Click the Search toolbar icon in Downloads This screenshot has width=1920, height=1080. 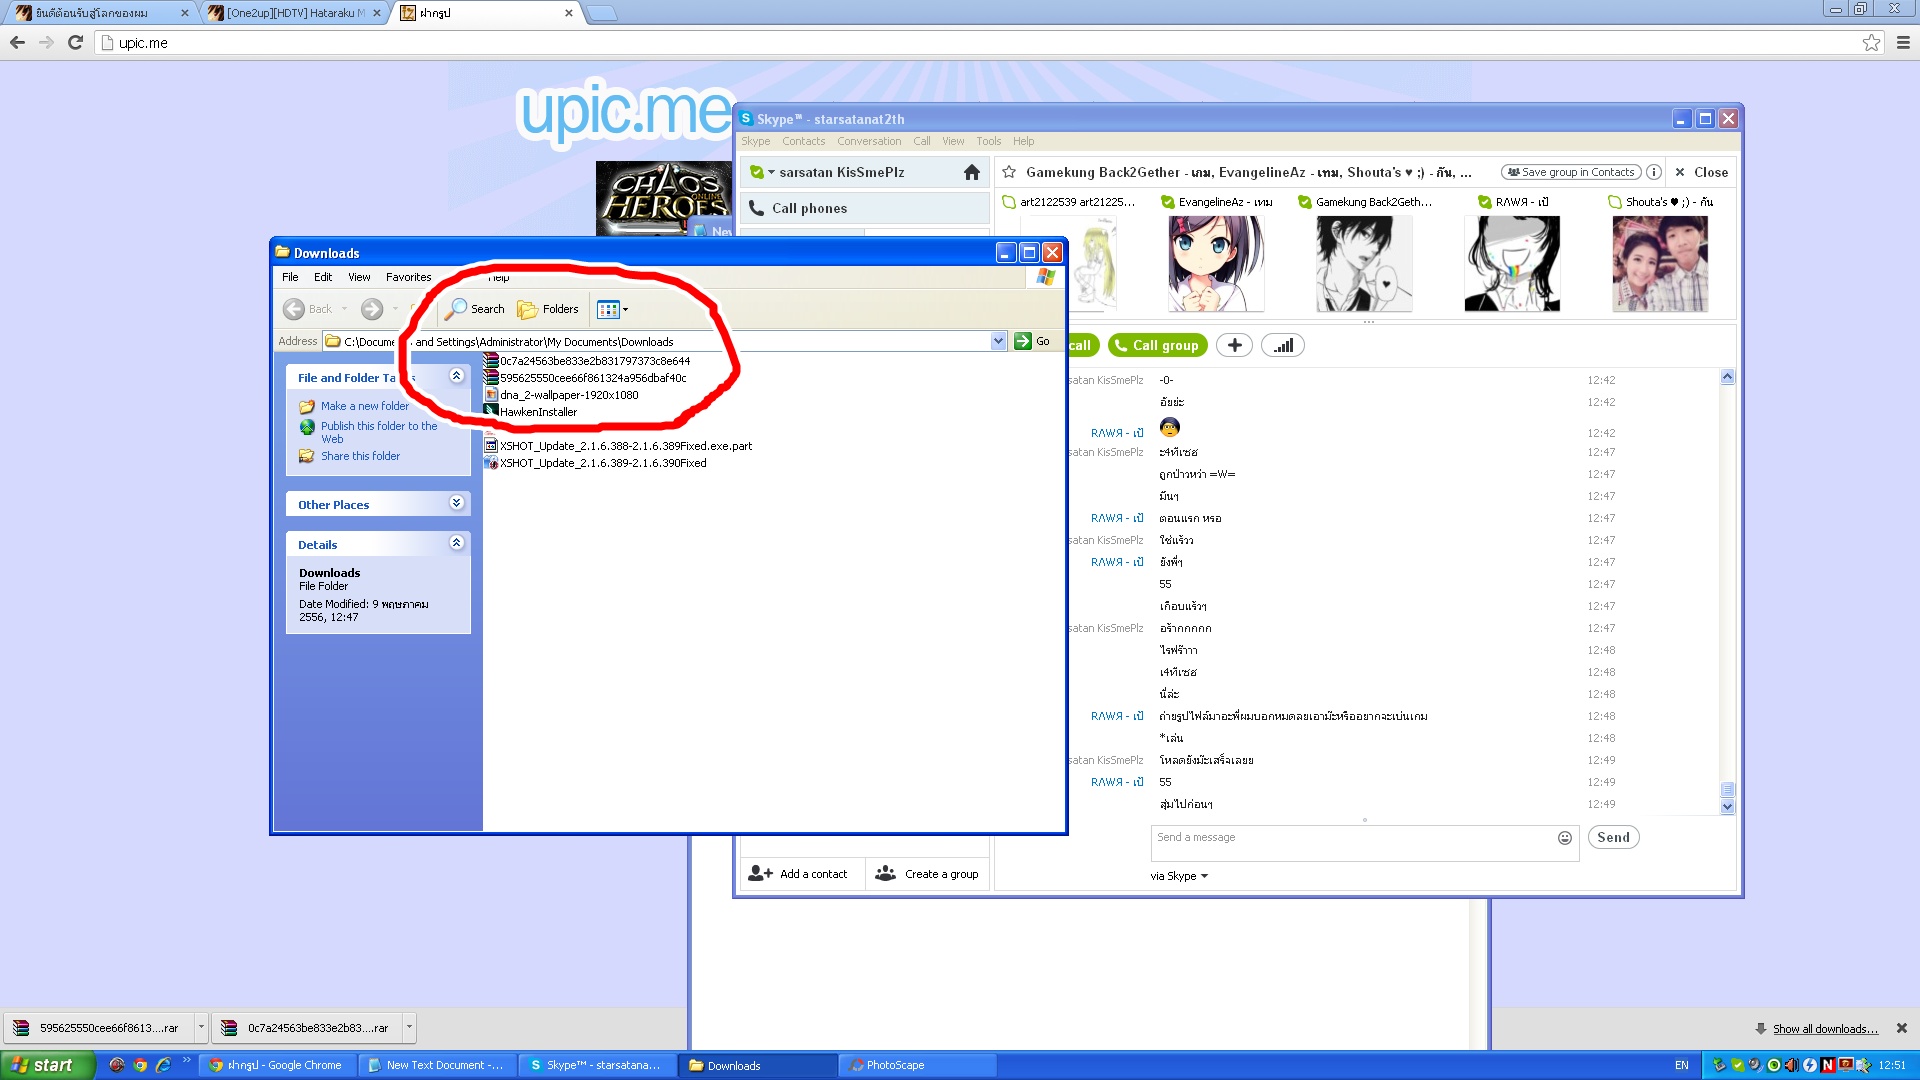(x=475, y=309)
